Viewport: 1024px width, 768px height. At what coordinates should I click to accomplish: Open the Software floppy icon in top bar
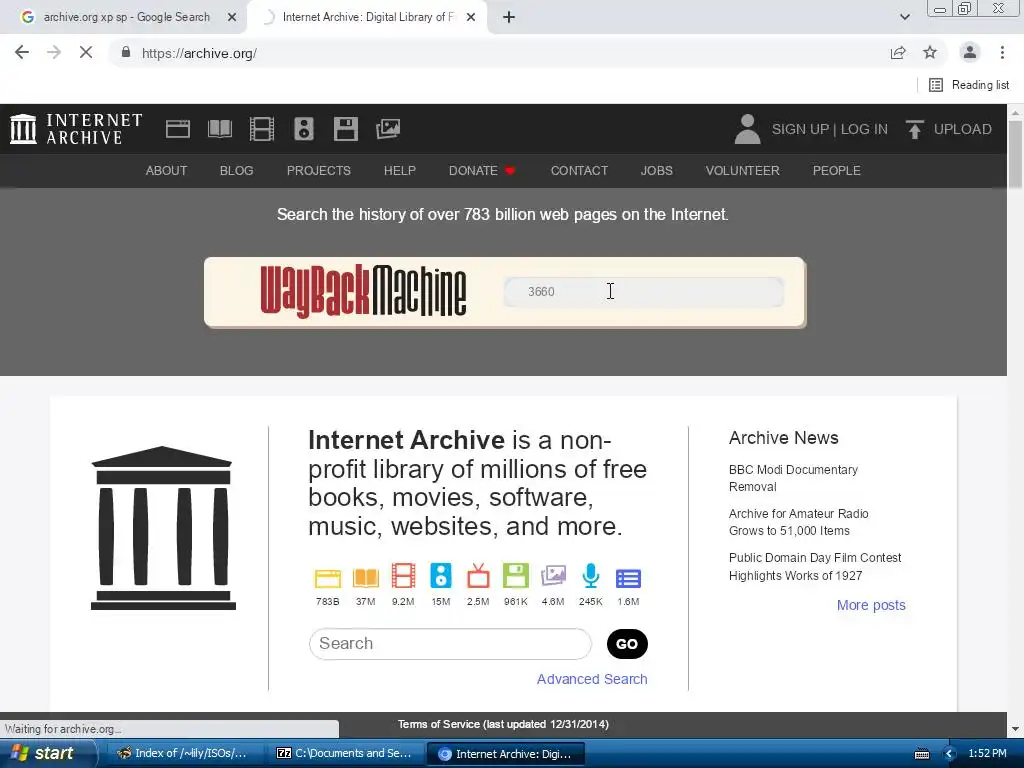pyautogui.click(x=345, y=129)
